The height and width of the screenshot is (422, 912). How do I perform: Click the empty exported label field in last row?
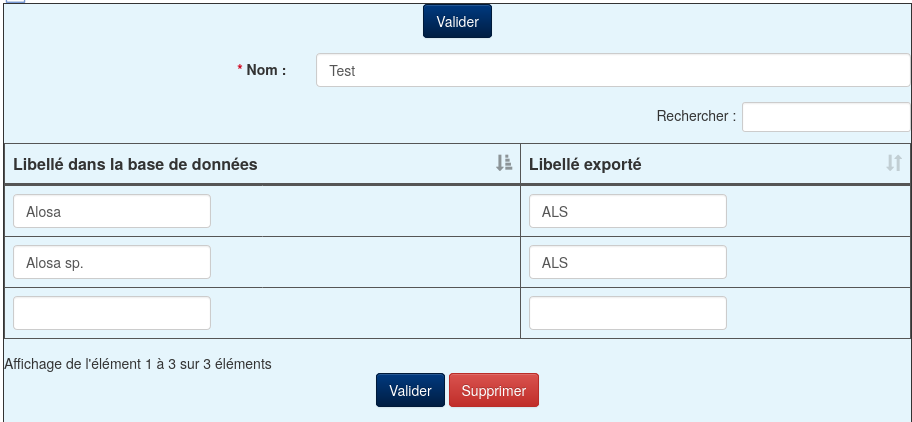pos(628,313)
